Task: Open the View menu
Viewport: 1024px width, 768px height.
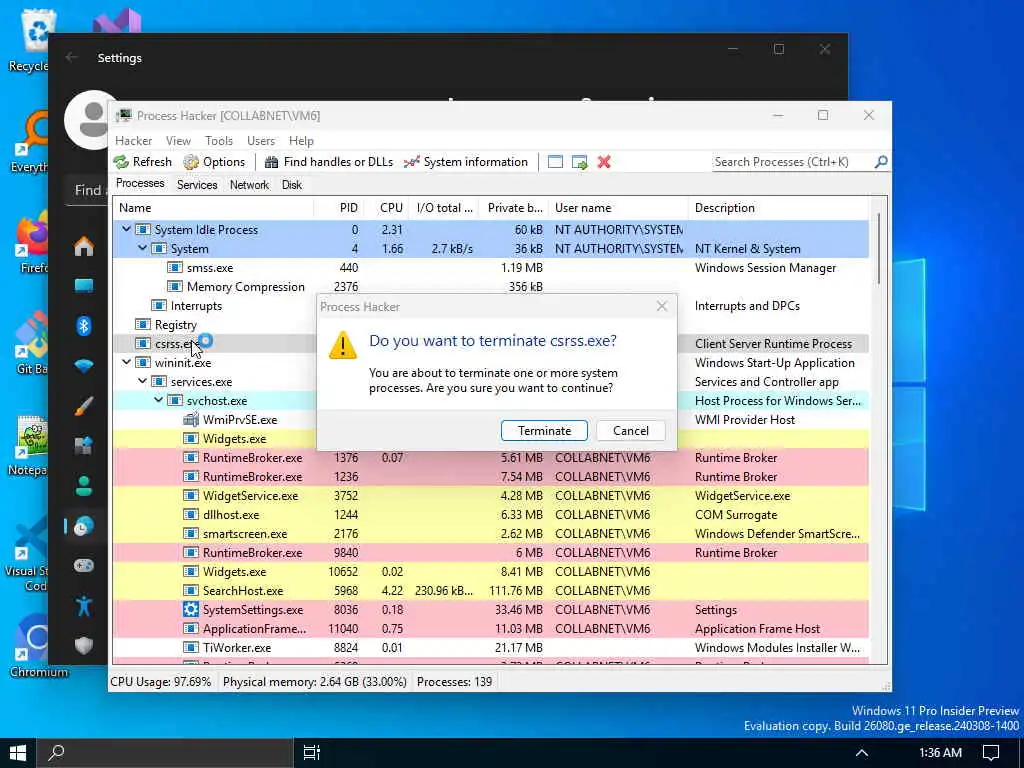Action: point(178,140)
